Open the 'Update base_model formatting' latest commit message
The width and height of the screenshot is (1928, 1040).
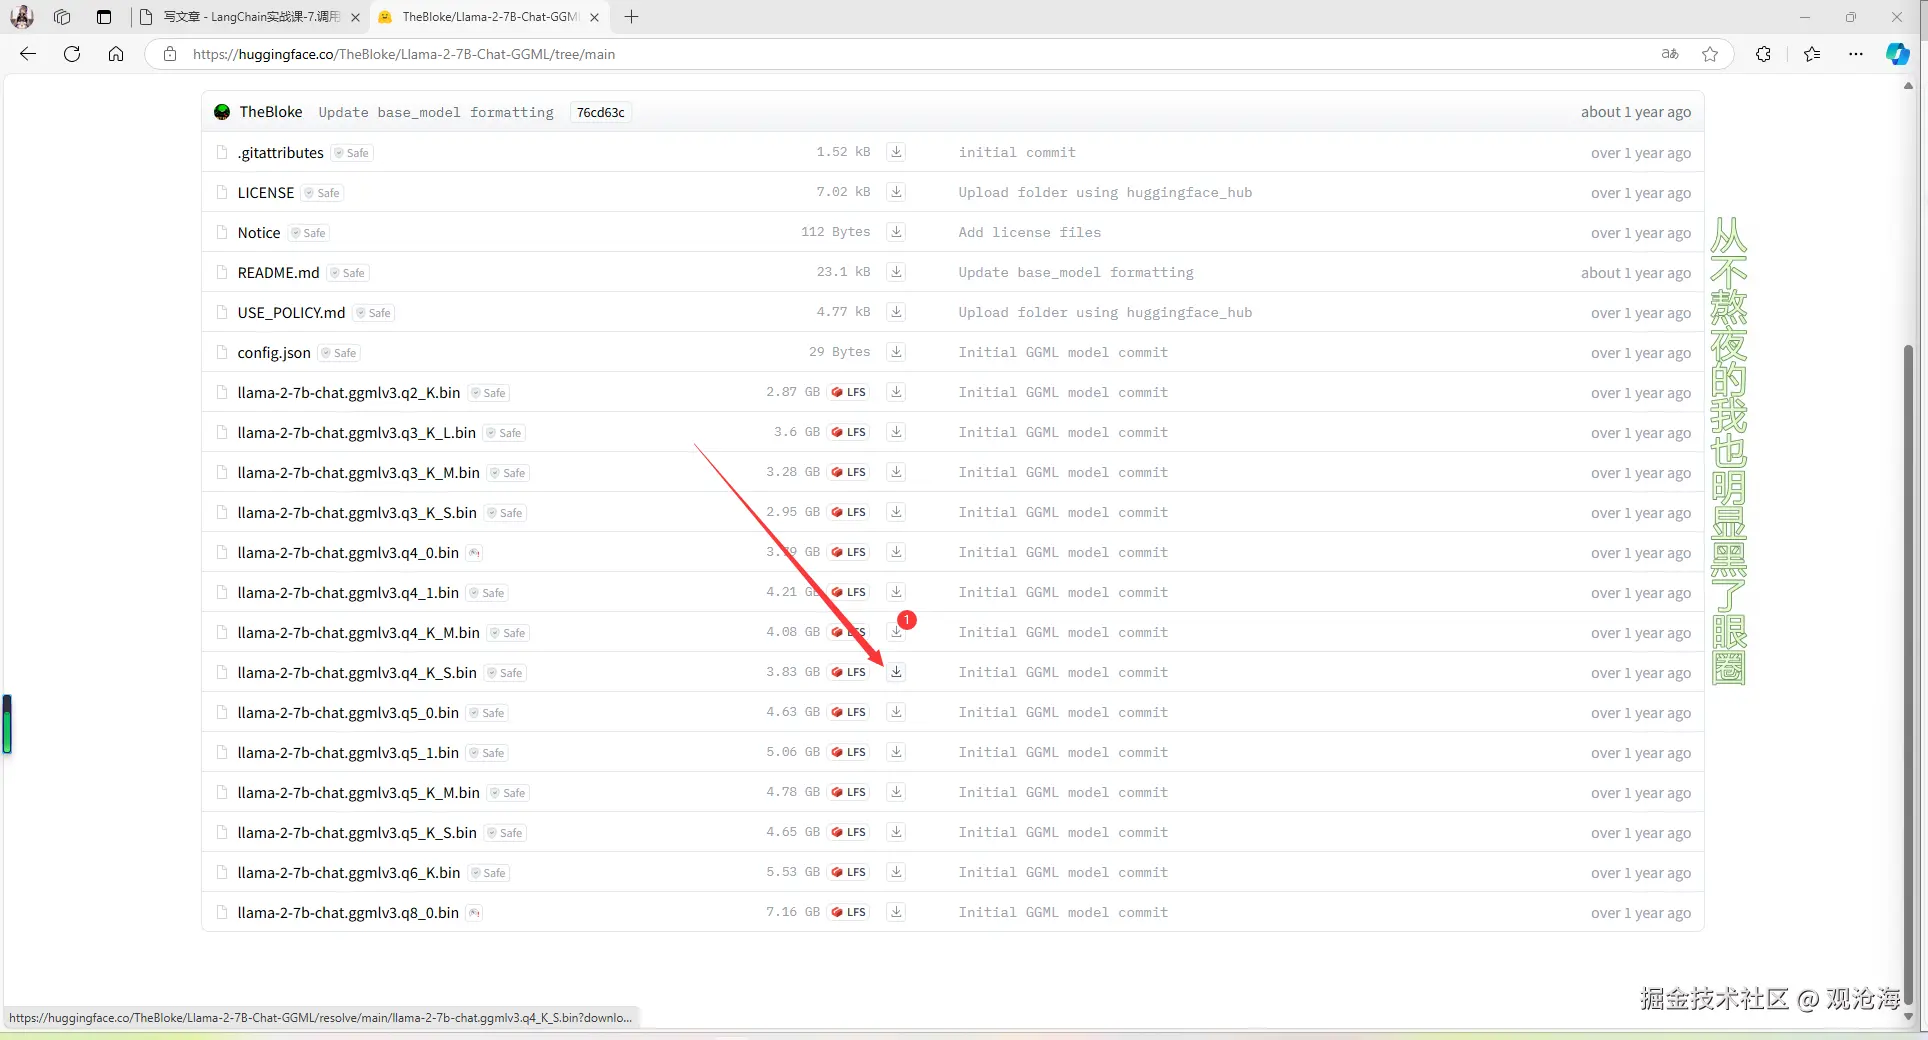coord(436,112)
